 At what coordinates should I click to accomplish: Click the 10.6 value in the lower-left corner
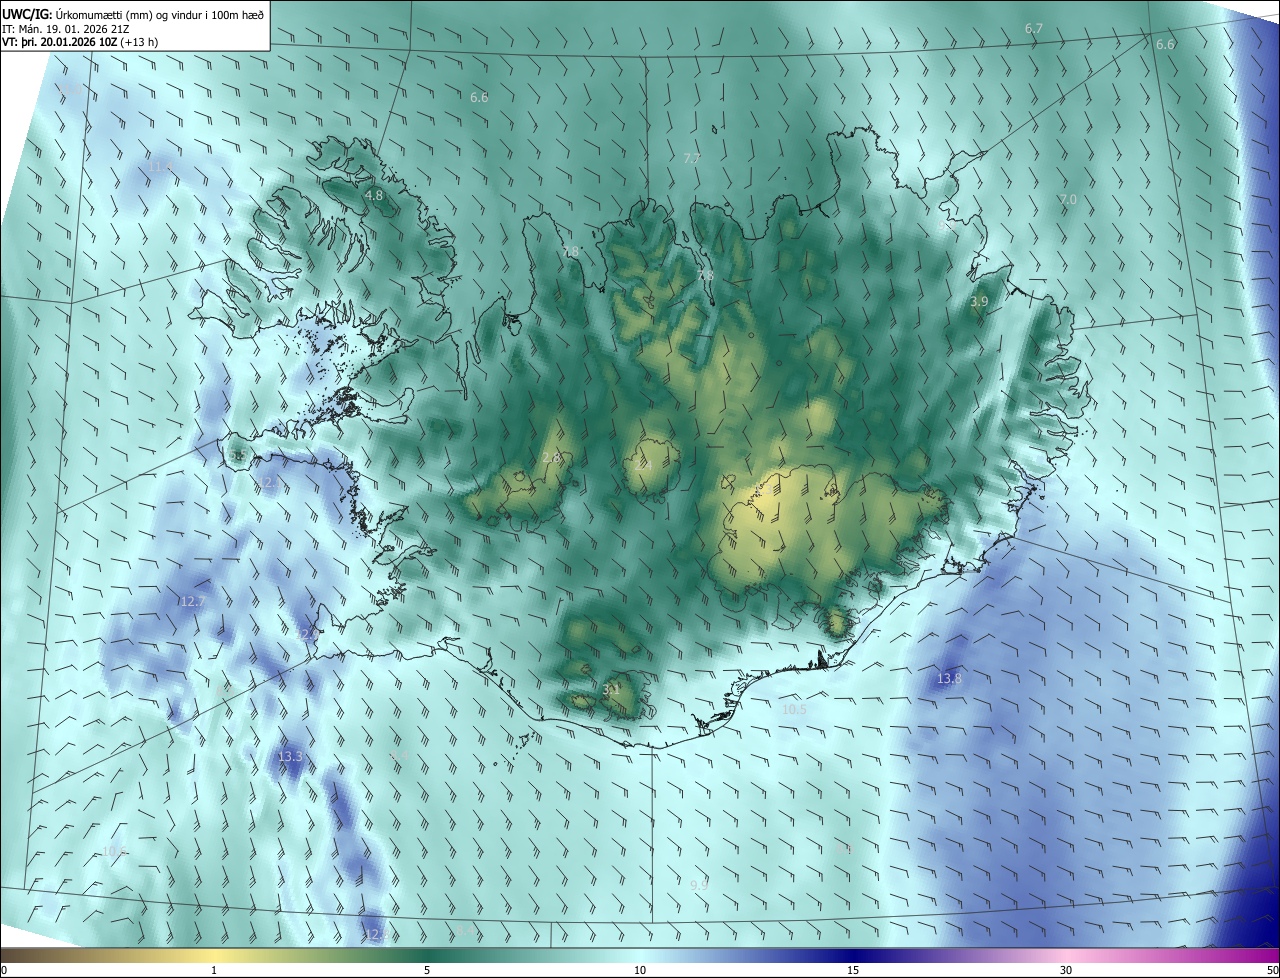pyautogui.click(x=114, y=851)
